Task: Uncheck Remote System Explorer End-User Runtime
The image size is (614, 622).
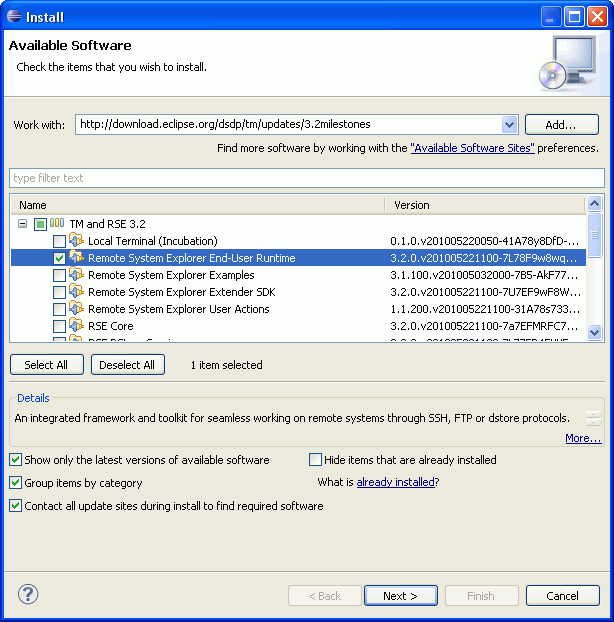Action: [x=59, y=258]
